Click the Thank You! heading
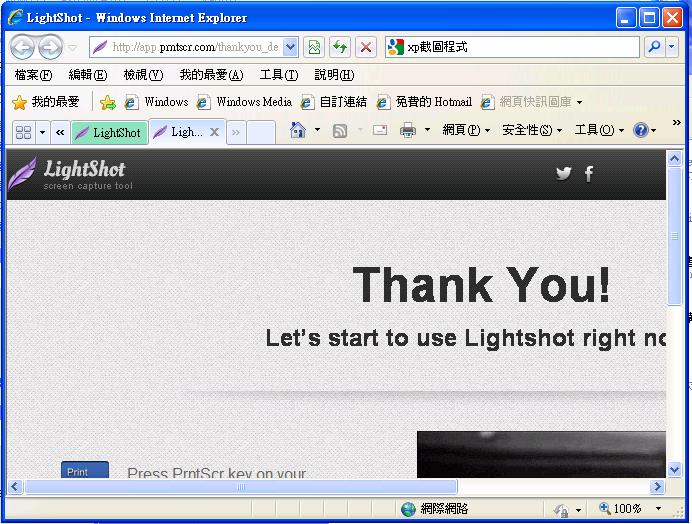The height and width of the screenshot is (524, 692). (481, 285)
